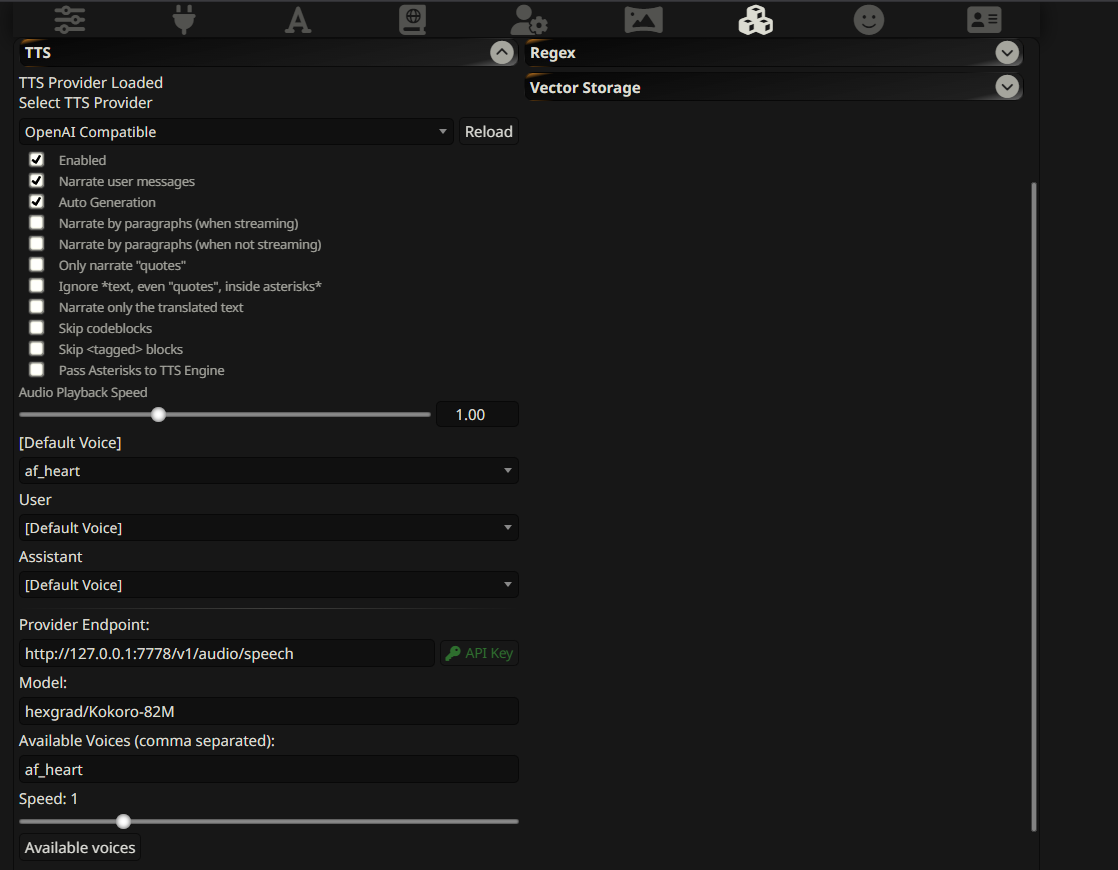Enable Only narrate "quotes" checkbox
This screenshot has width=1118, height=870.
point(37,265)
